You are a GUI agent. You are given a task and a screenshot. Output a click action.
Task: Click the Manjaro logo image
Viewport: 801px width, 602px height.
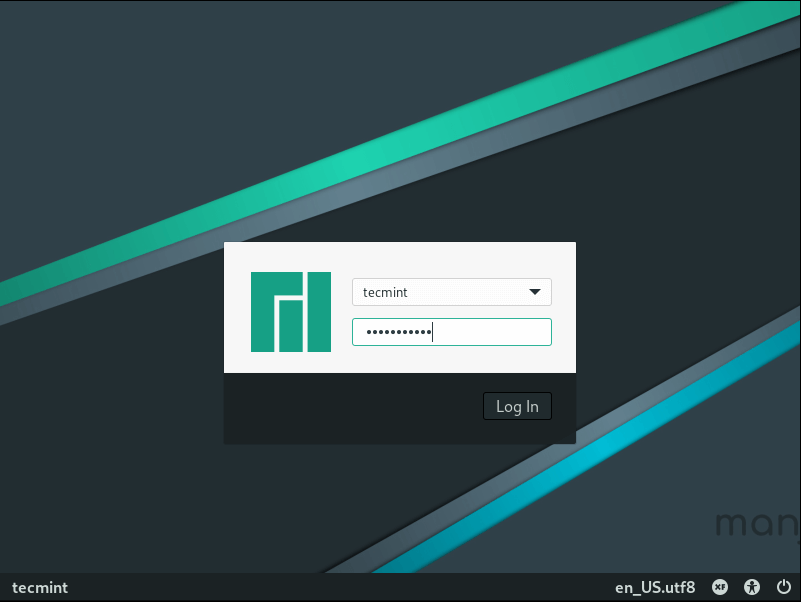291,312
